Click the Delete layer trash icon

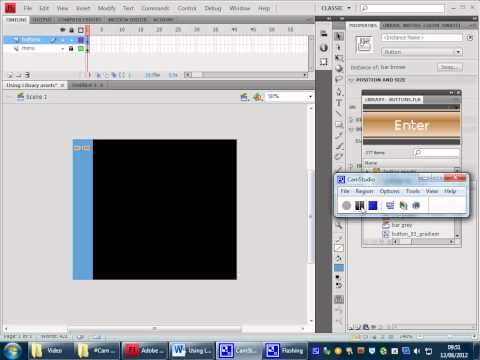(x=28, y=75)
